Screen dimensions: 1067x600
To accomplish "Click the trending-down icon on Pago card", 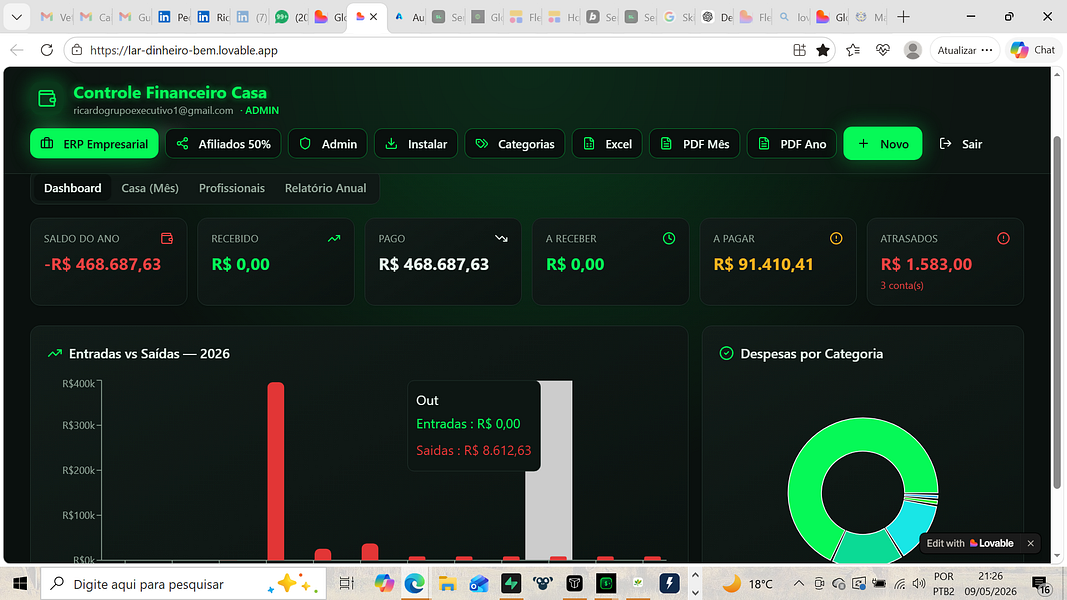I will click(x=502, y=238).
